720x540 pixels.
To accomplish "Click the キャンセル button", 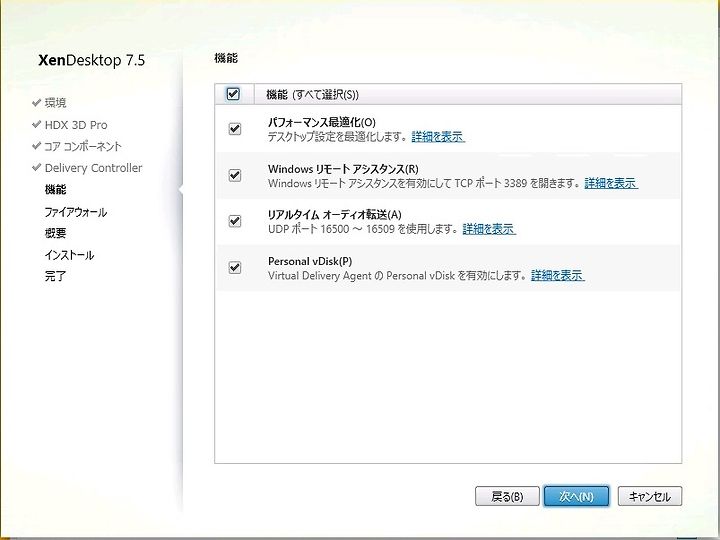I will pyautogui.click(x=650, y=496).
